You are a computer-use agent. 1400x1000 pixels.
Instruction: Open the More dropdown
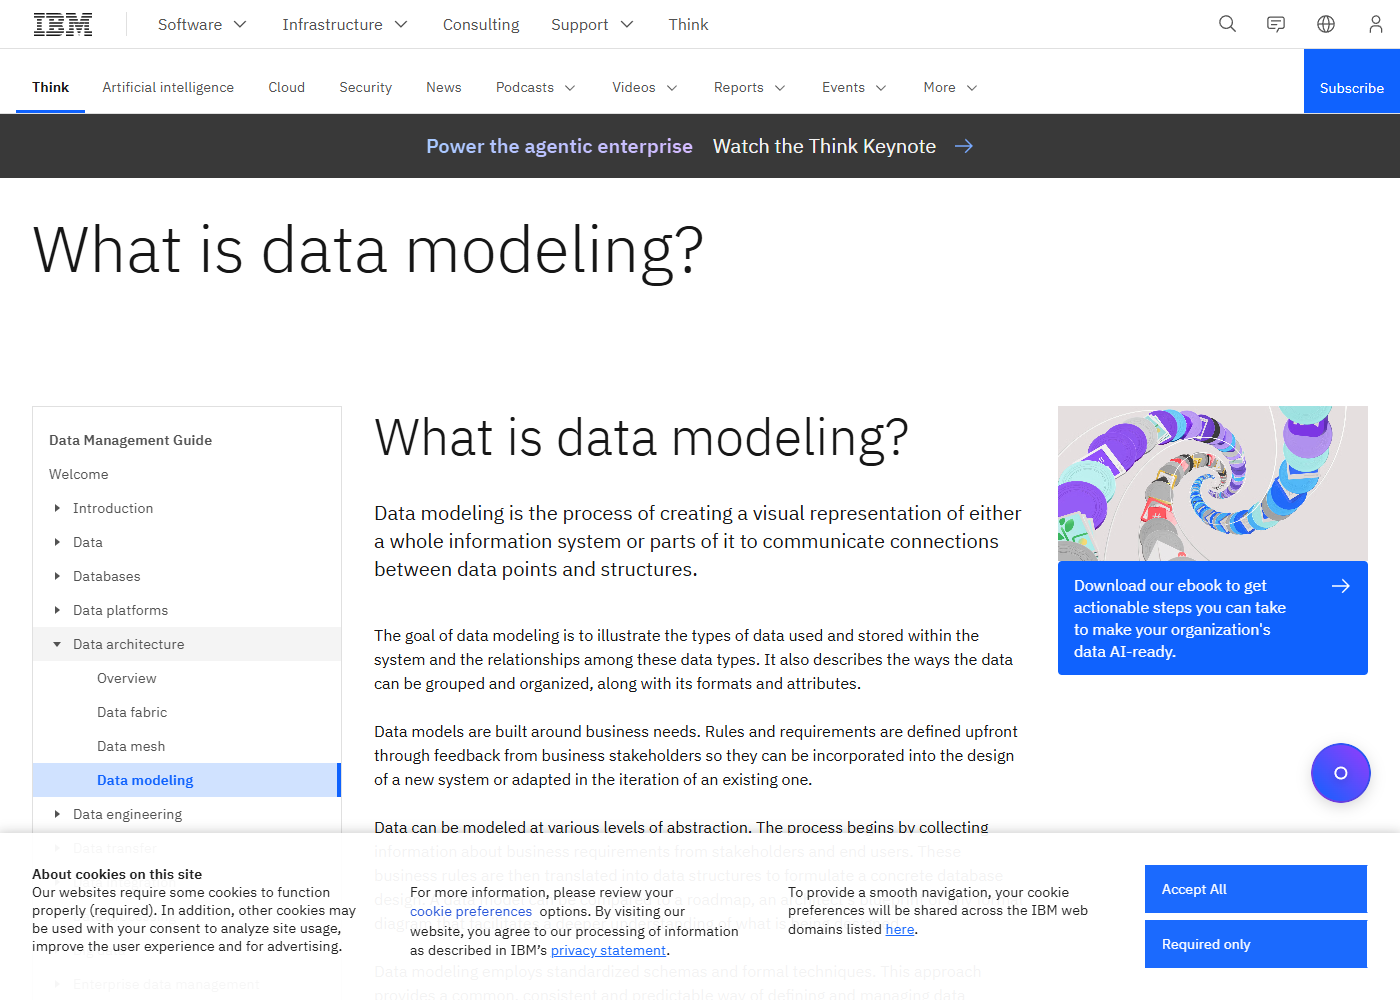pyautogui.click(x=950, y=88)
